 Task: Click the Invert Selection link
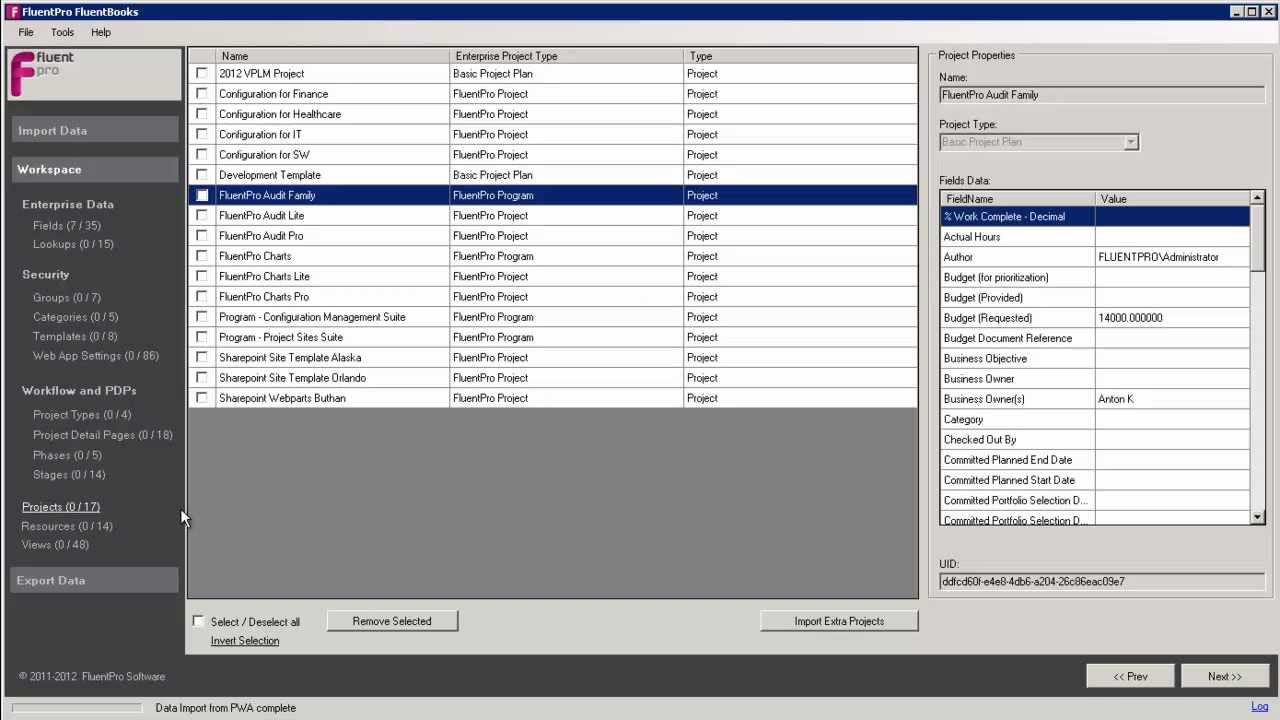pyautogui.click(x=245, y=641)
